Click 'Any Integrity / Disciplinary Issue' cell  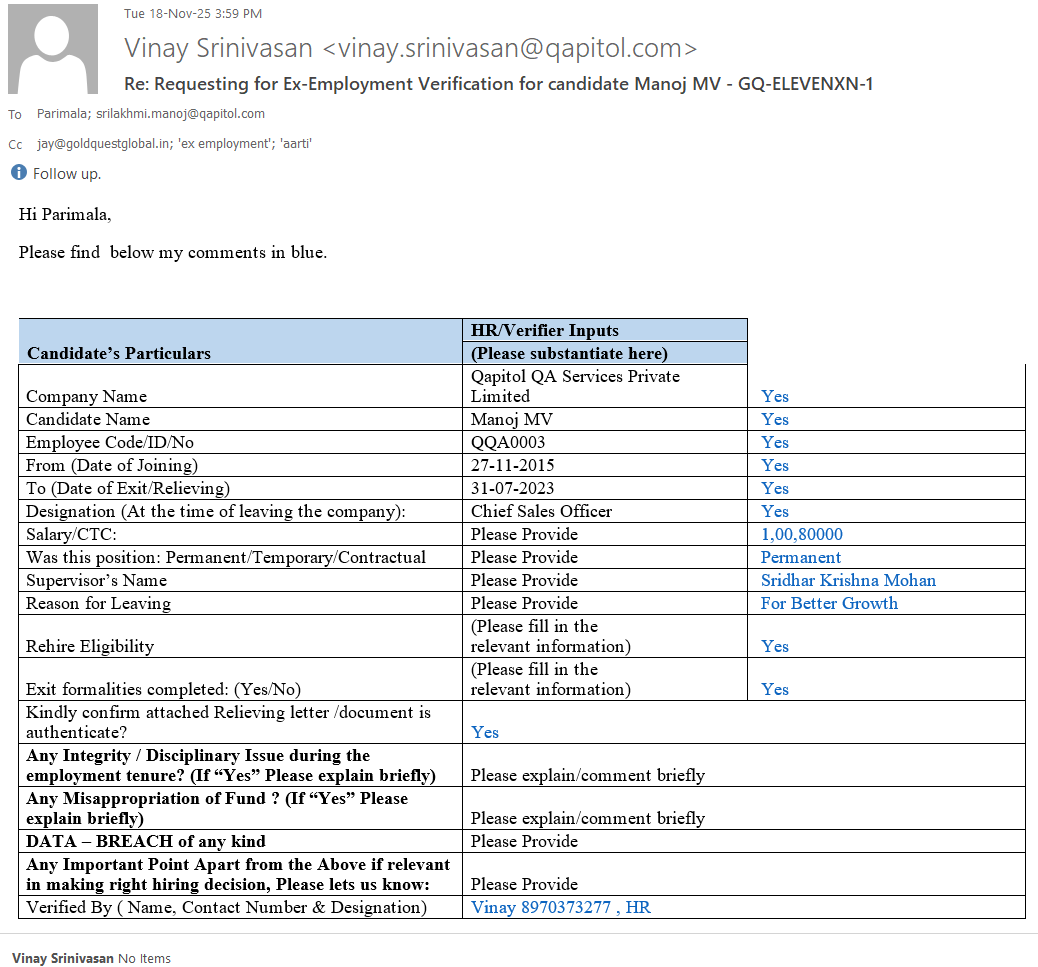click(x=241, y=765)
